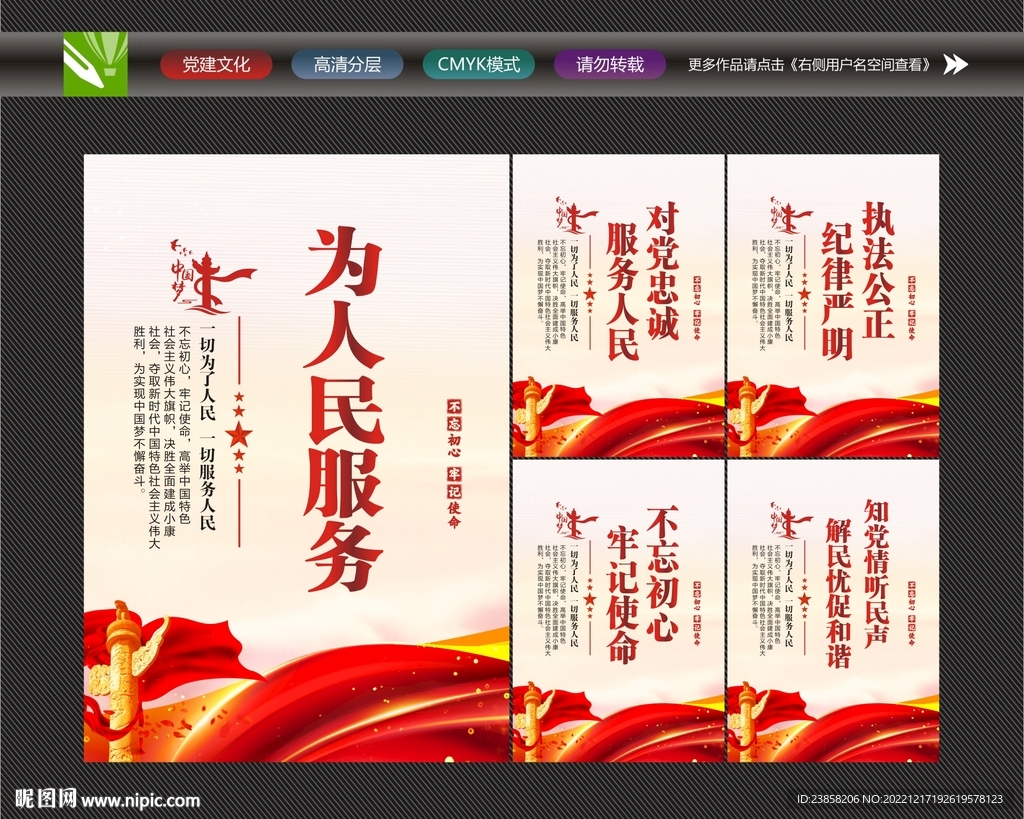
Task: Click the golden huabiao pillar on the large poster
Action: (x=124, y=682)
